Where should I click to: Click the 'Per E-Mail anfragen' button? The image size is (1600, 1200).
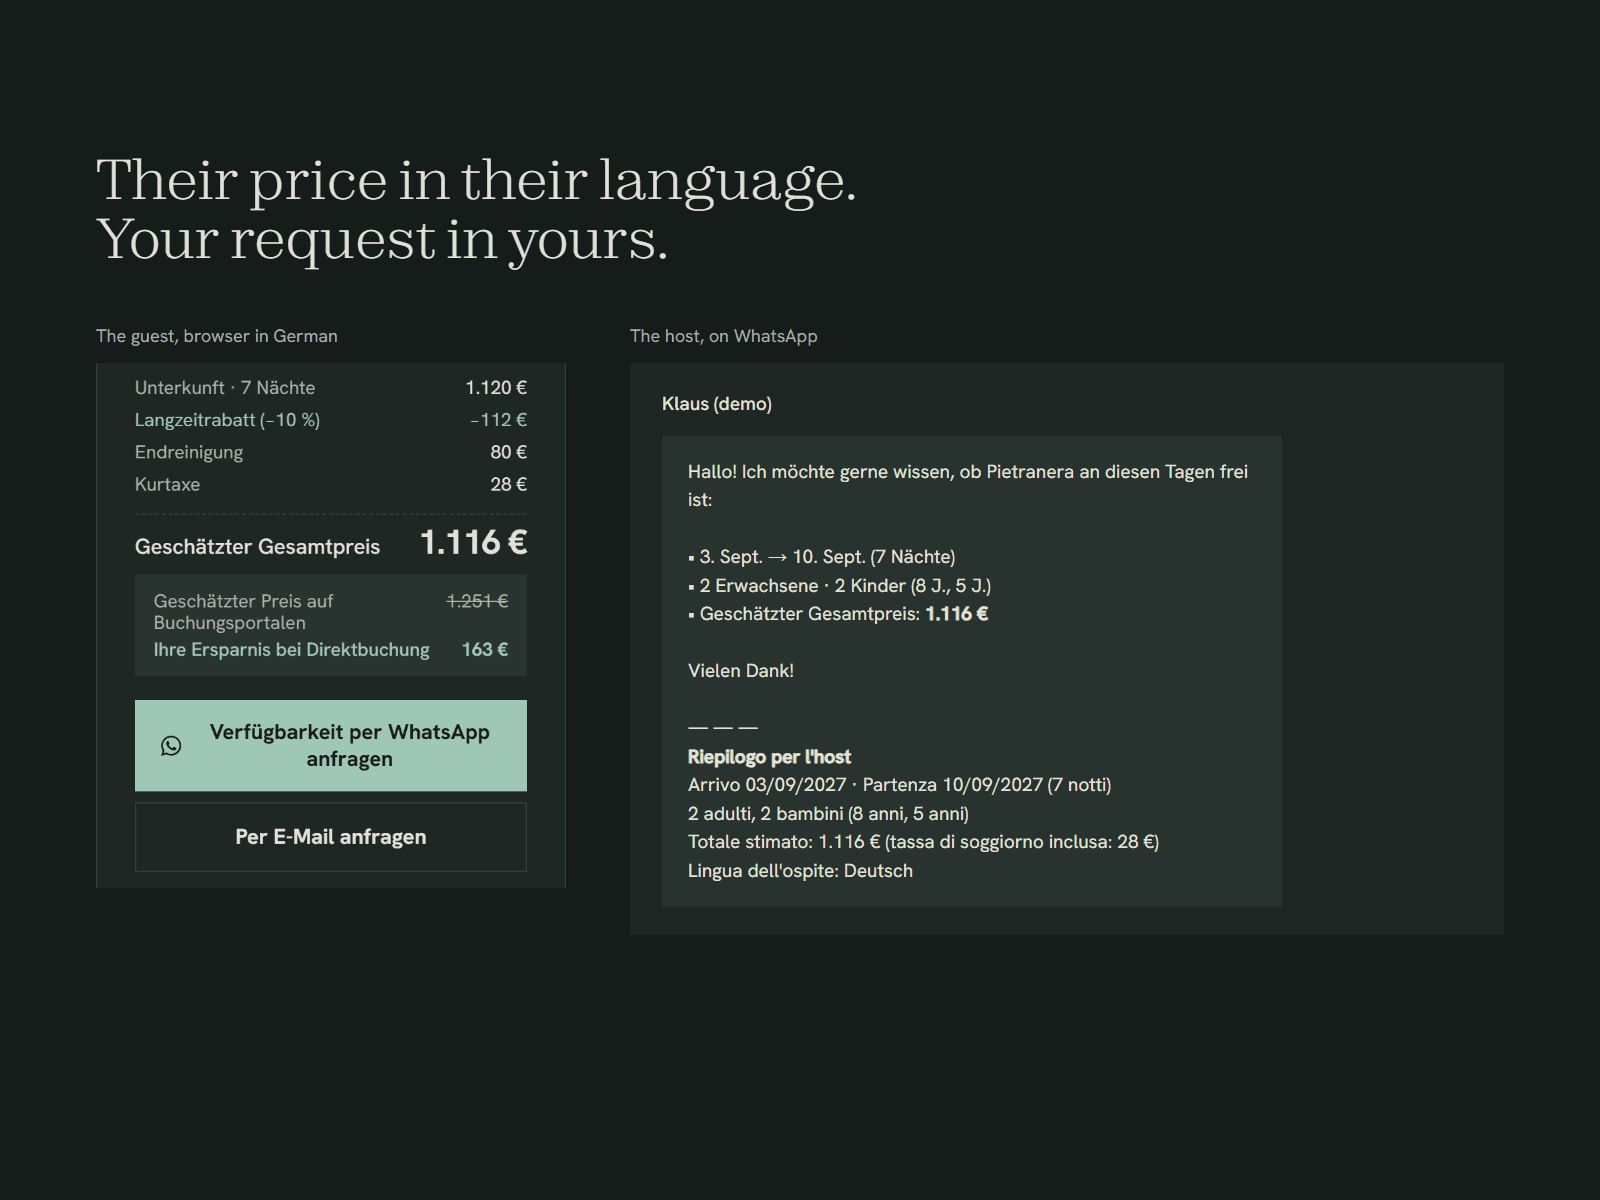pyautogui.click(x=331, y=837)
